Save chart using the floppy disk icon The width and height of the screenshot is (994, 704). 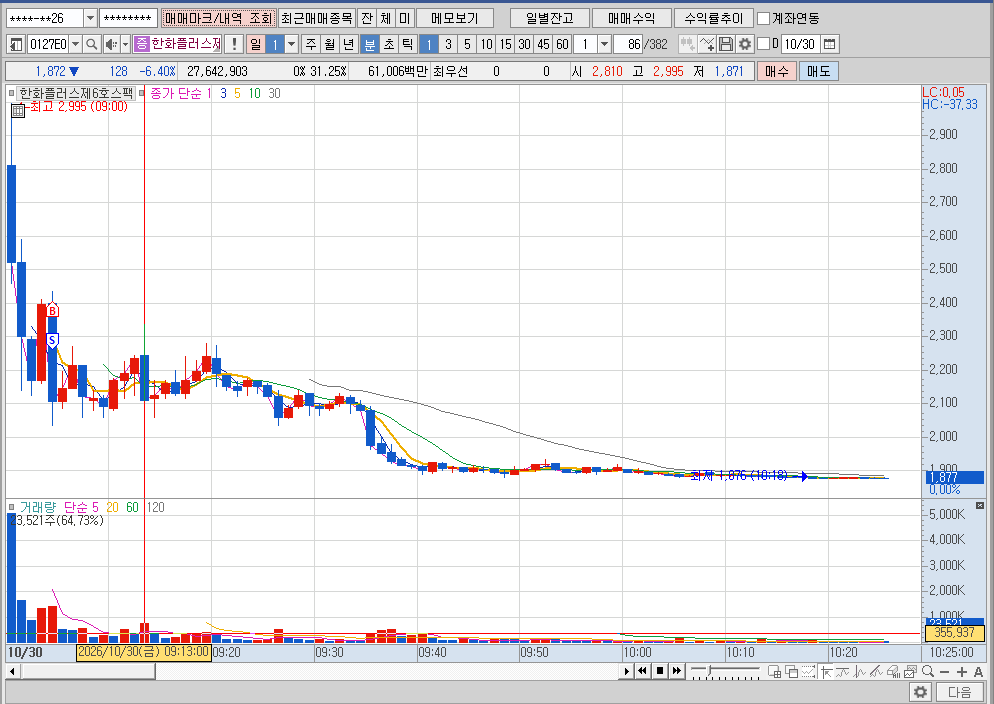click(x=726, y=44)
